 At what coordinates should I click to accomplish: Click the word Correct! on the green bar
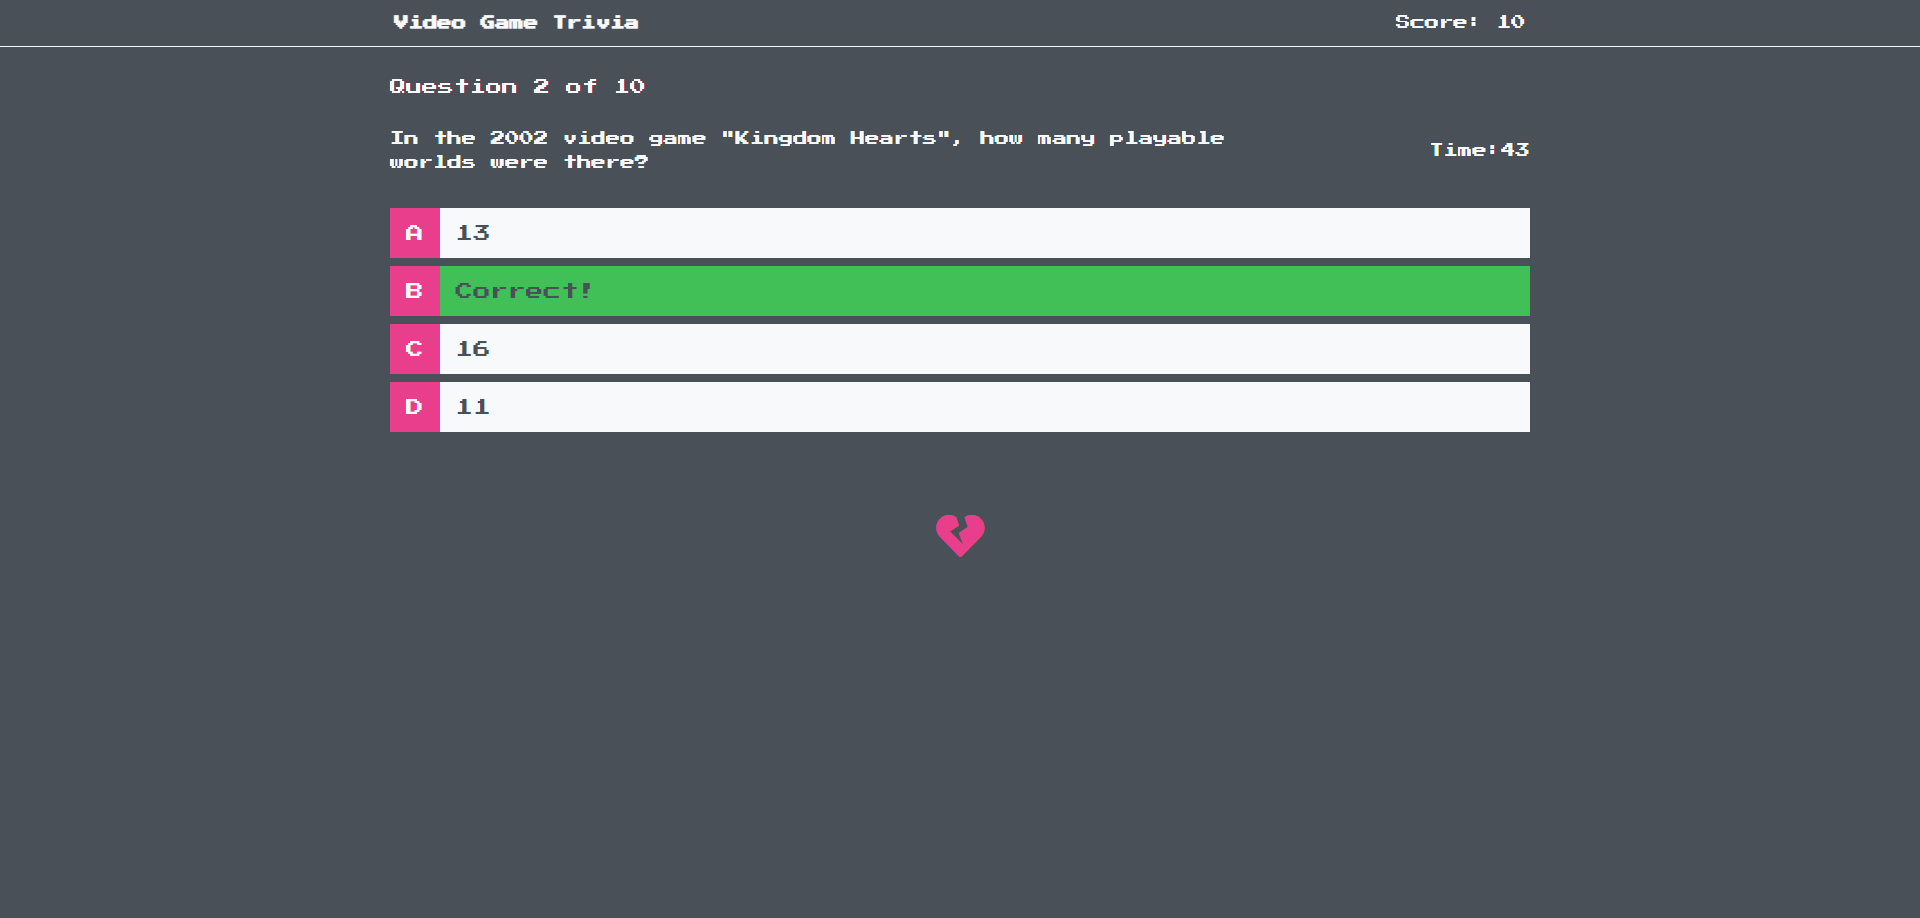[523, 290]
